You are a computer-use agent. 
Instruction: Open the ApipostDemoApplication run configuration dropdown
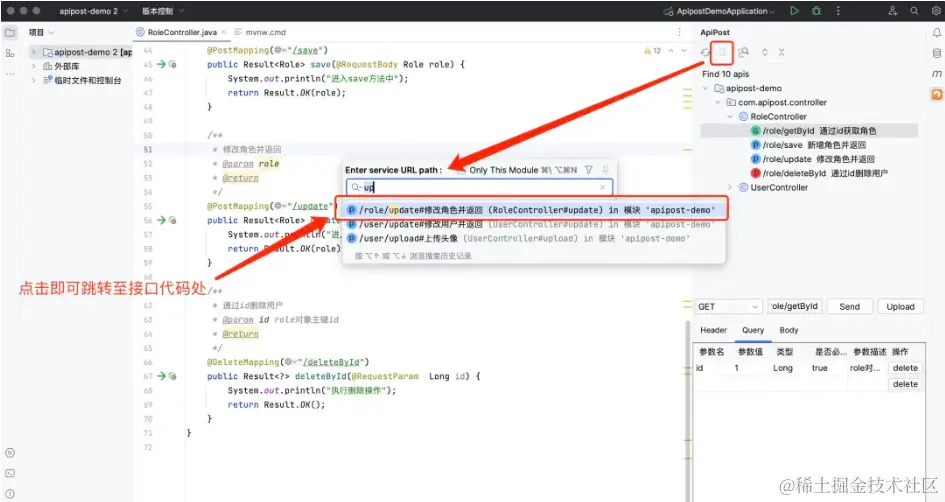point(718,11)
